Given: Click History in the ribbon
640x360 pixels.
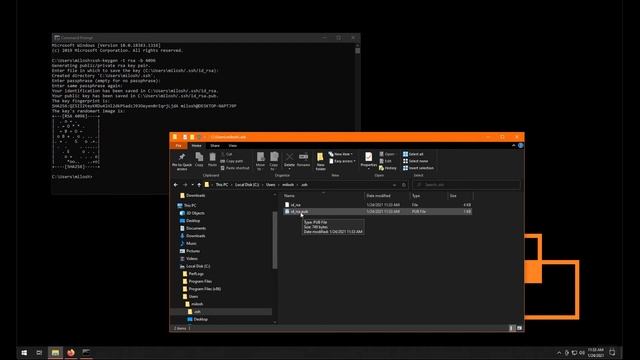Looking at the screenshot, I should tap(388, 168).
